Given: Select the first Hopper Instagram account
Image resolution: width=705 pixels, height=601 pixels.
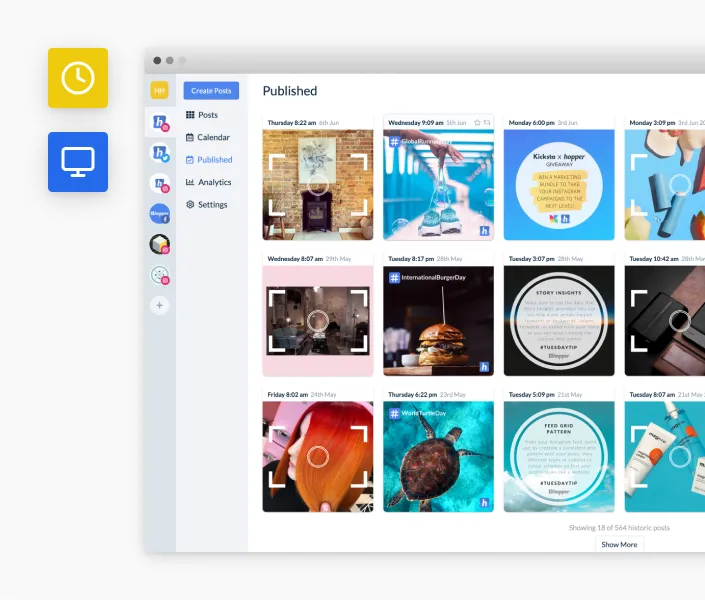Looking at the screenshot, I should (x=160, y=122).
